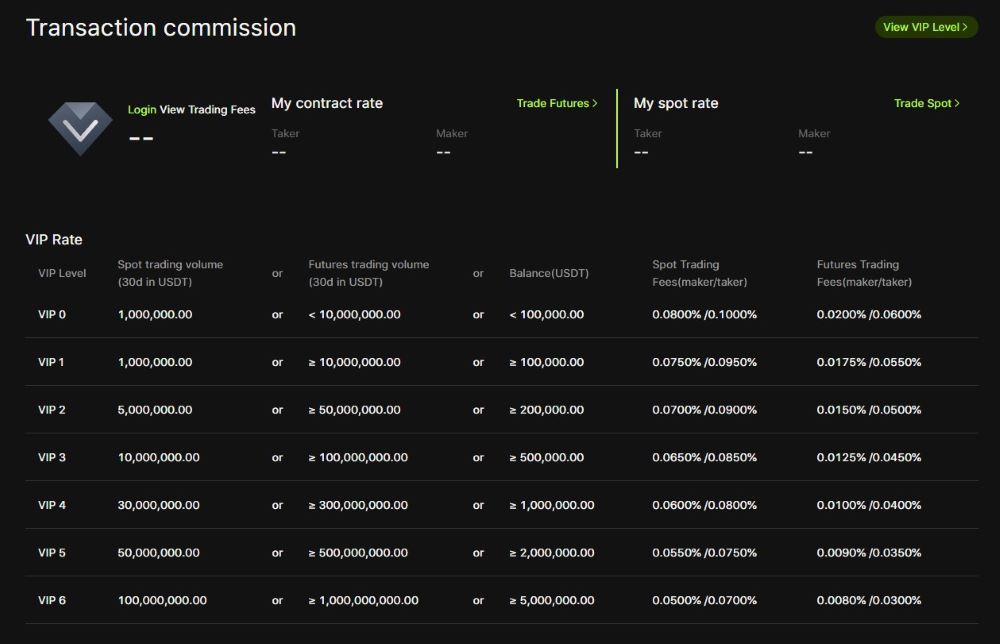Select the VIP 3 row label
This screenshot has height=644, width=1000.
coord(52,457)
